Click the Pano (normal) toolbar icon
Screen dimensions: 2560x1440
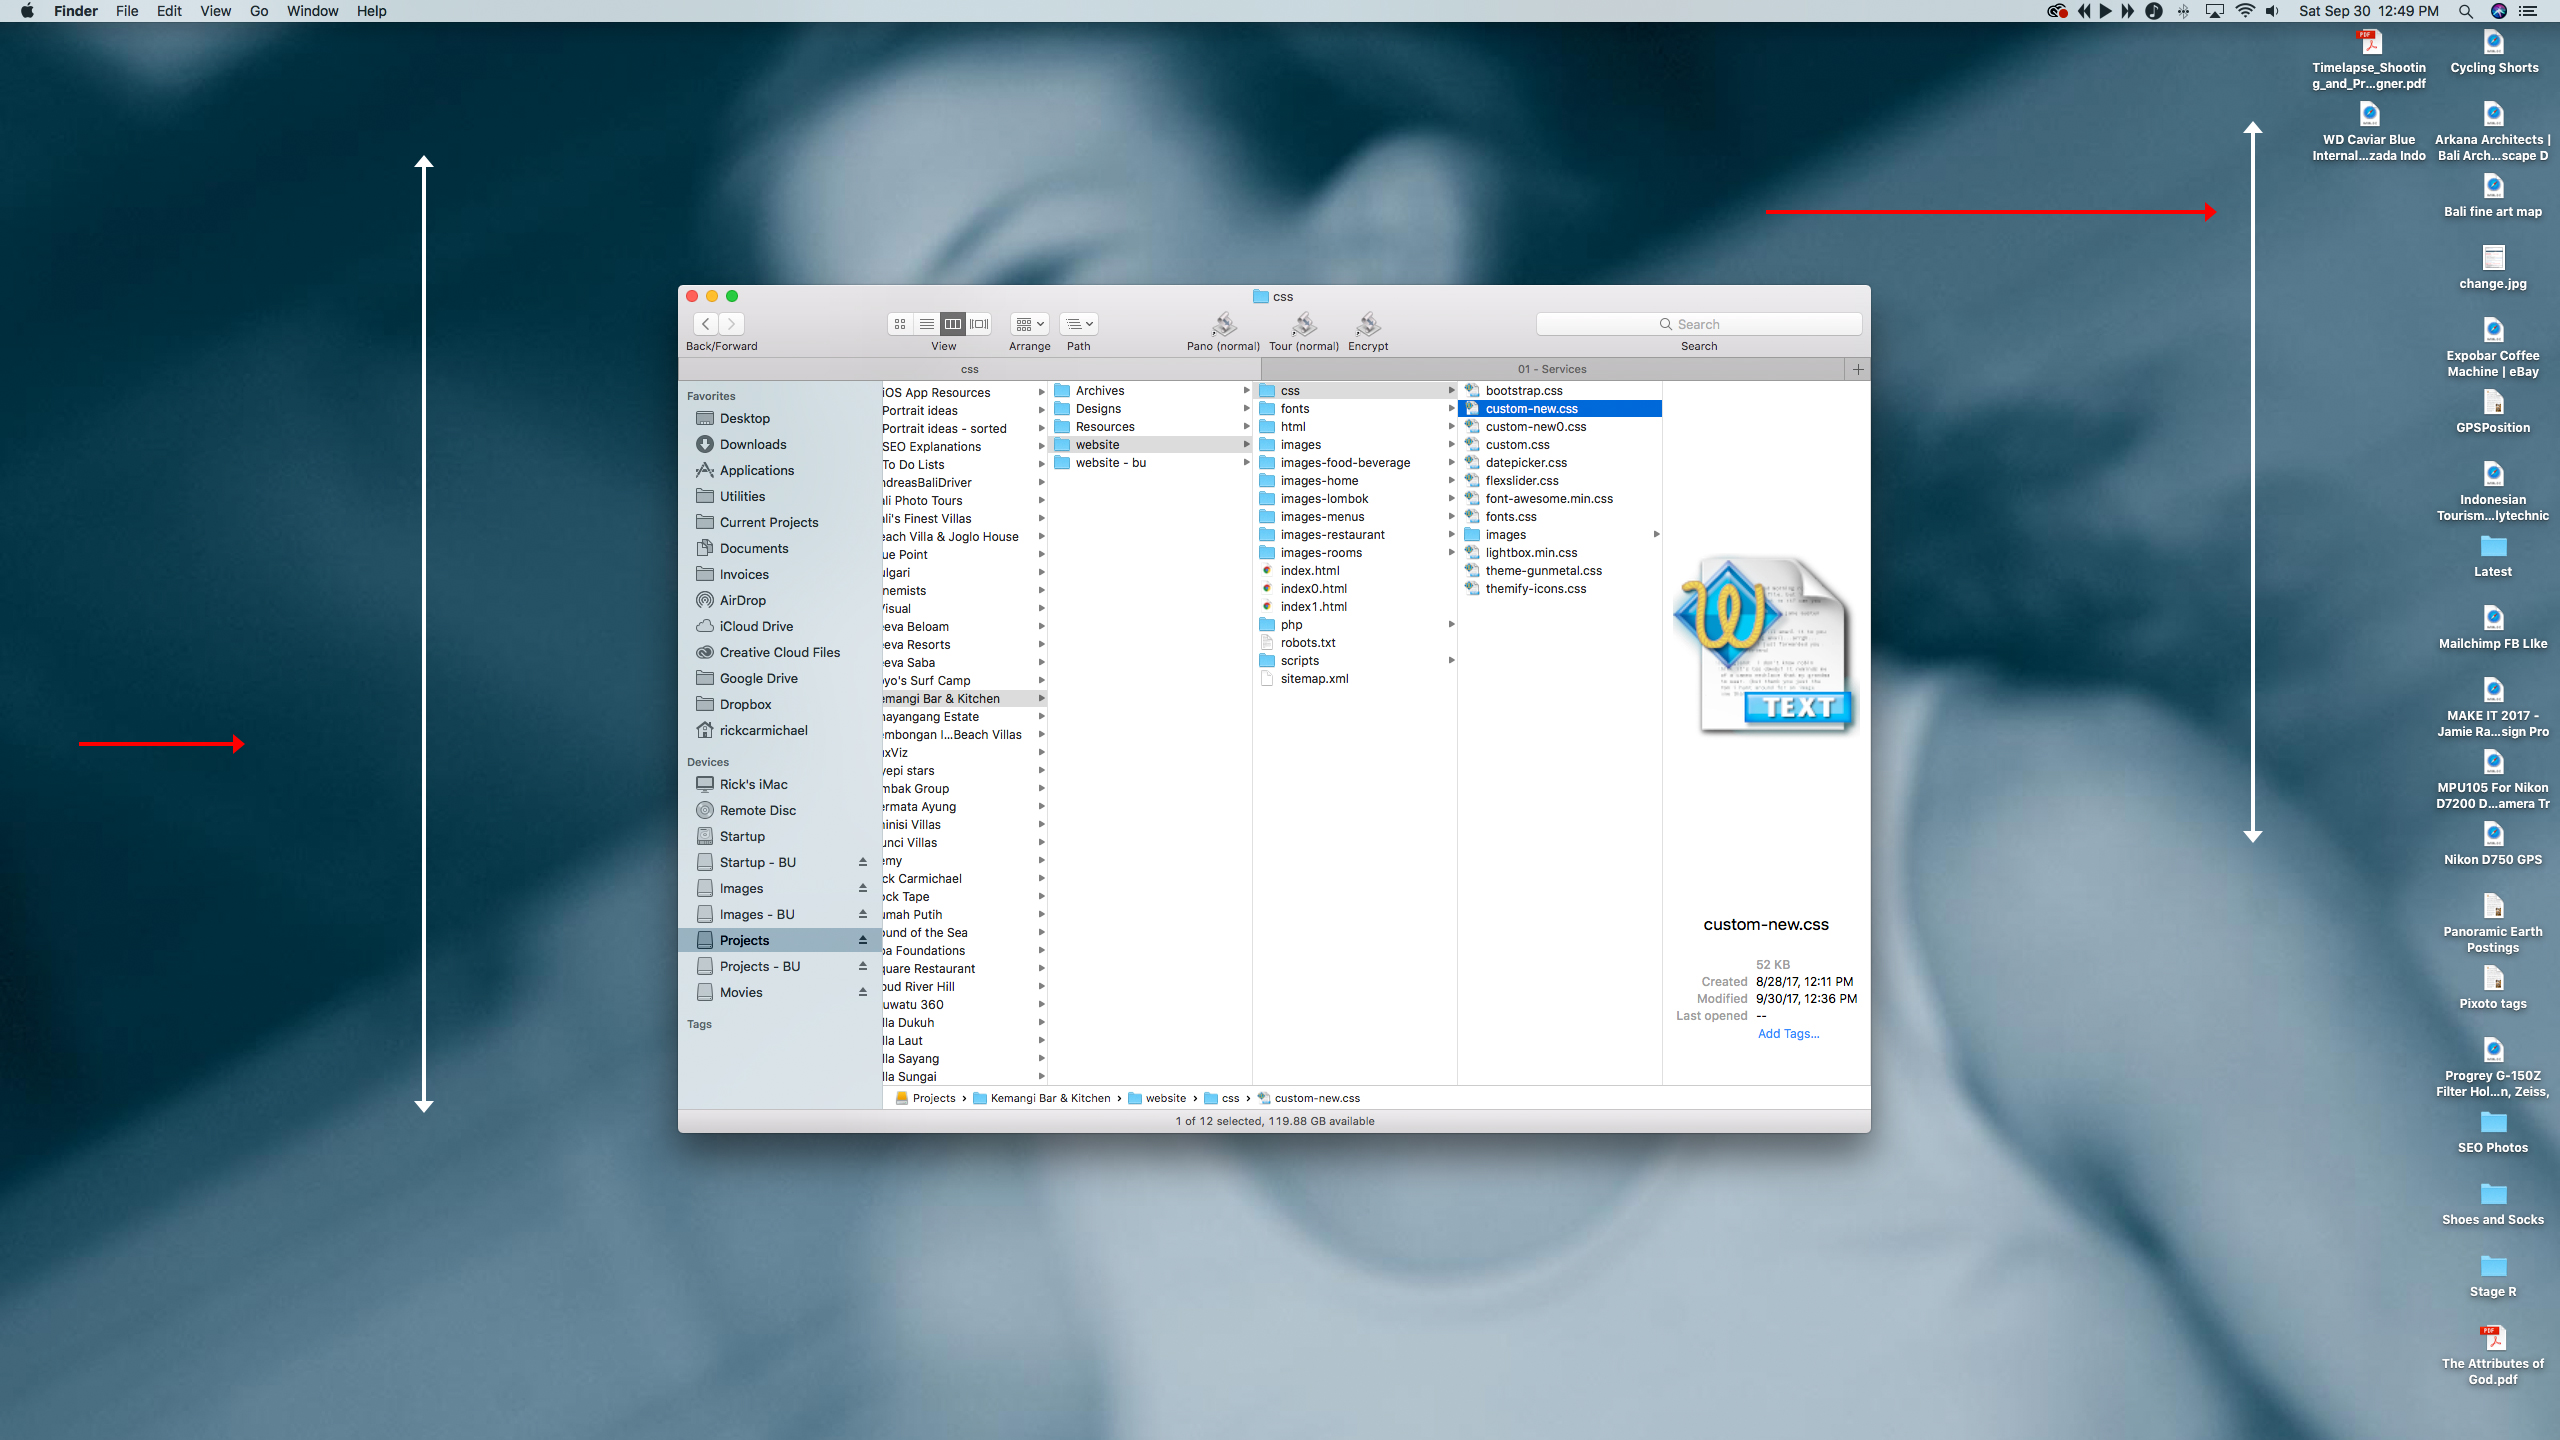click(x=1223, y=324)
